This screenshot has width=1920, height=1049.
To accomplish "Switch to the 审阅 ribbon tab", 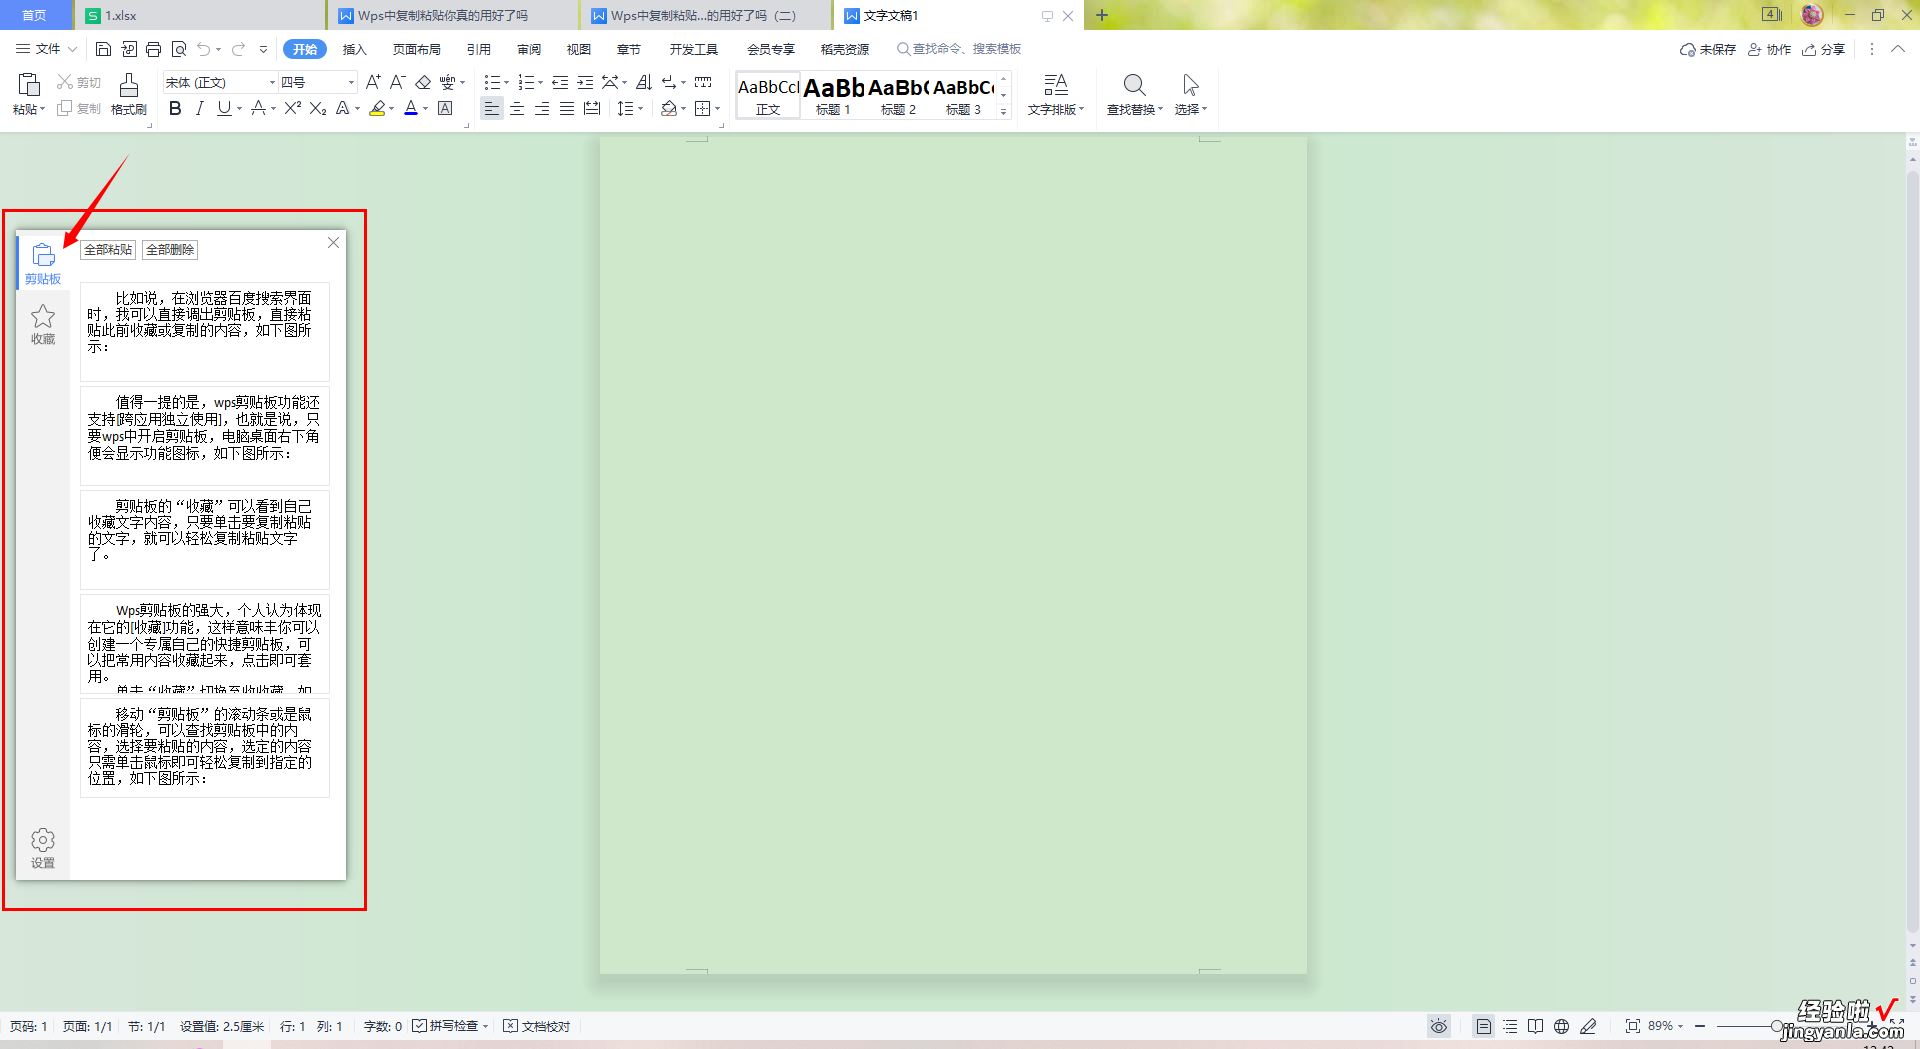I will pyautogui.click(x=529, y=49).
